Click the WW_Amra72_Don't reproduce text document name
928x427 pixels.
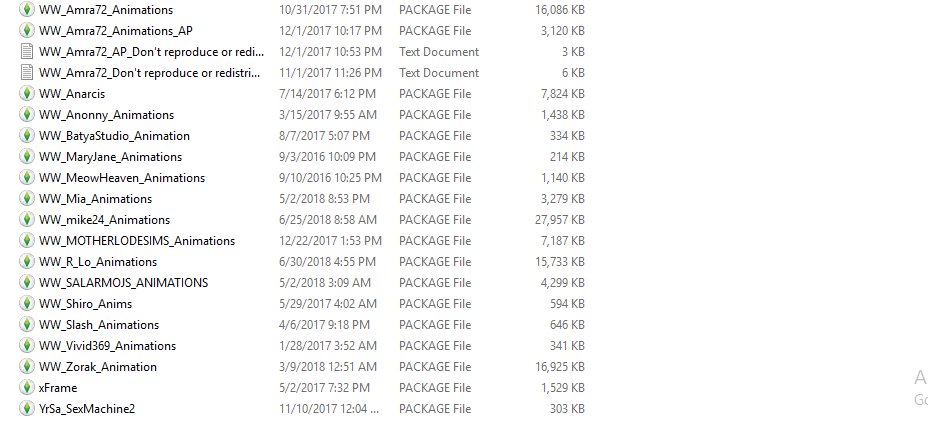[x=150, y=73]
